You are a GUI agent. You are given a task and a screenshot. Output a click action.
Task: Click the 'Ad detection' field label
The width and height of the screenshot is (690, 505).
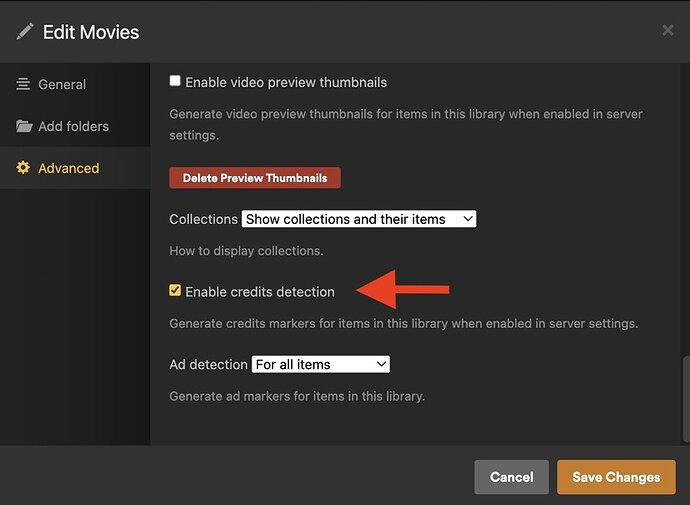tap(208, 365)
